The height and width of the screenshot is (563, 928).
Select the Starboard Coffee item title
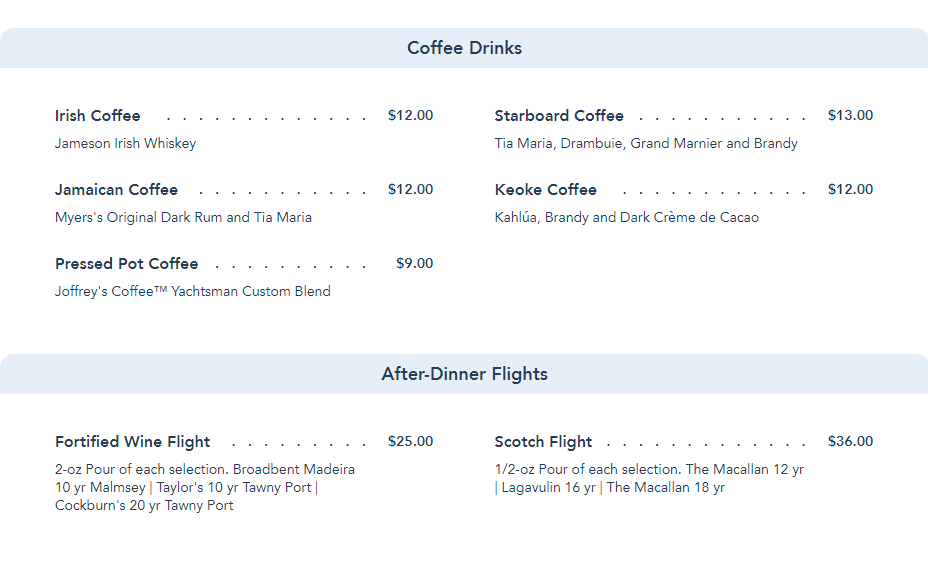pos(559,115)
